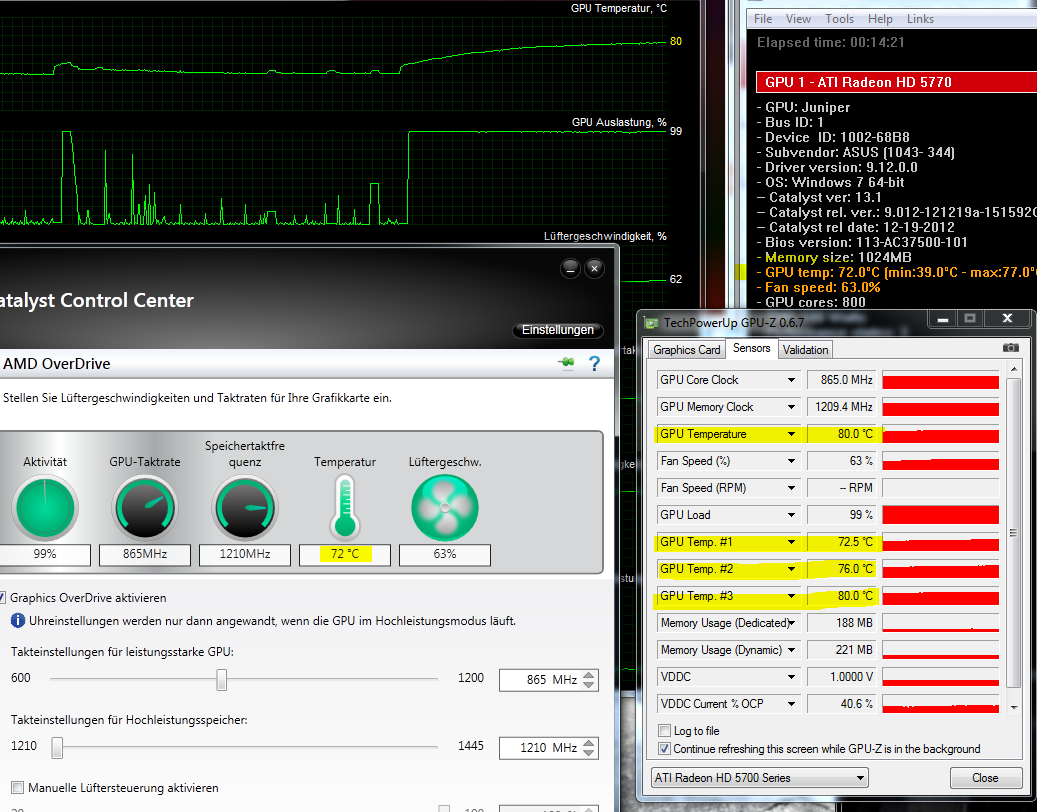Click the 80.0 °C GPU Temperature value
The width and height of the screenshot is (1037, 812).
[x=842, y=434]
